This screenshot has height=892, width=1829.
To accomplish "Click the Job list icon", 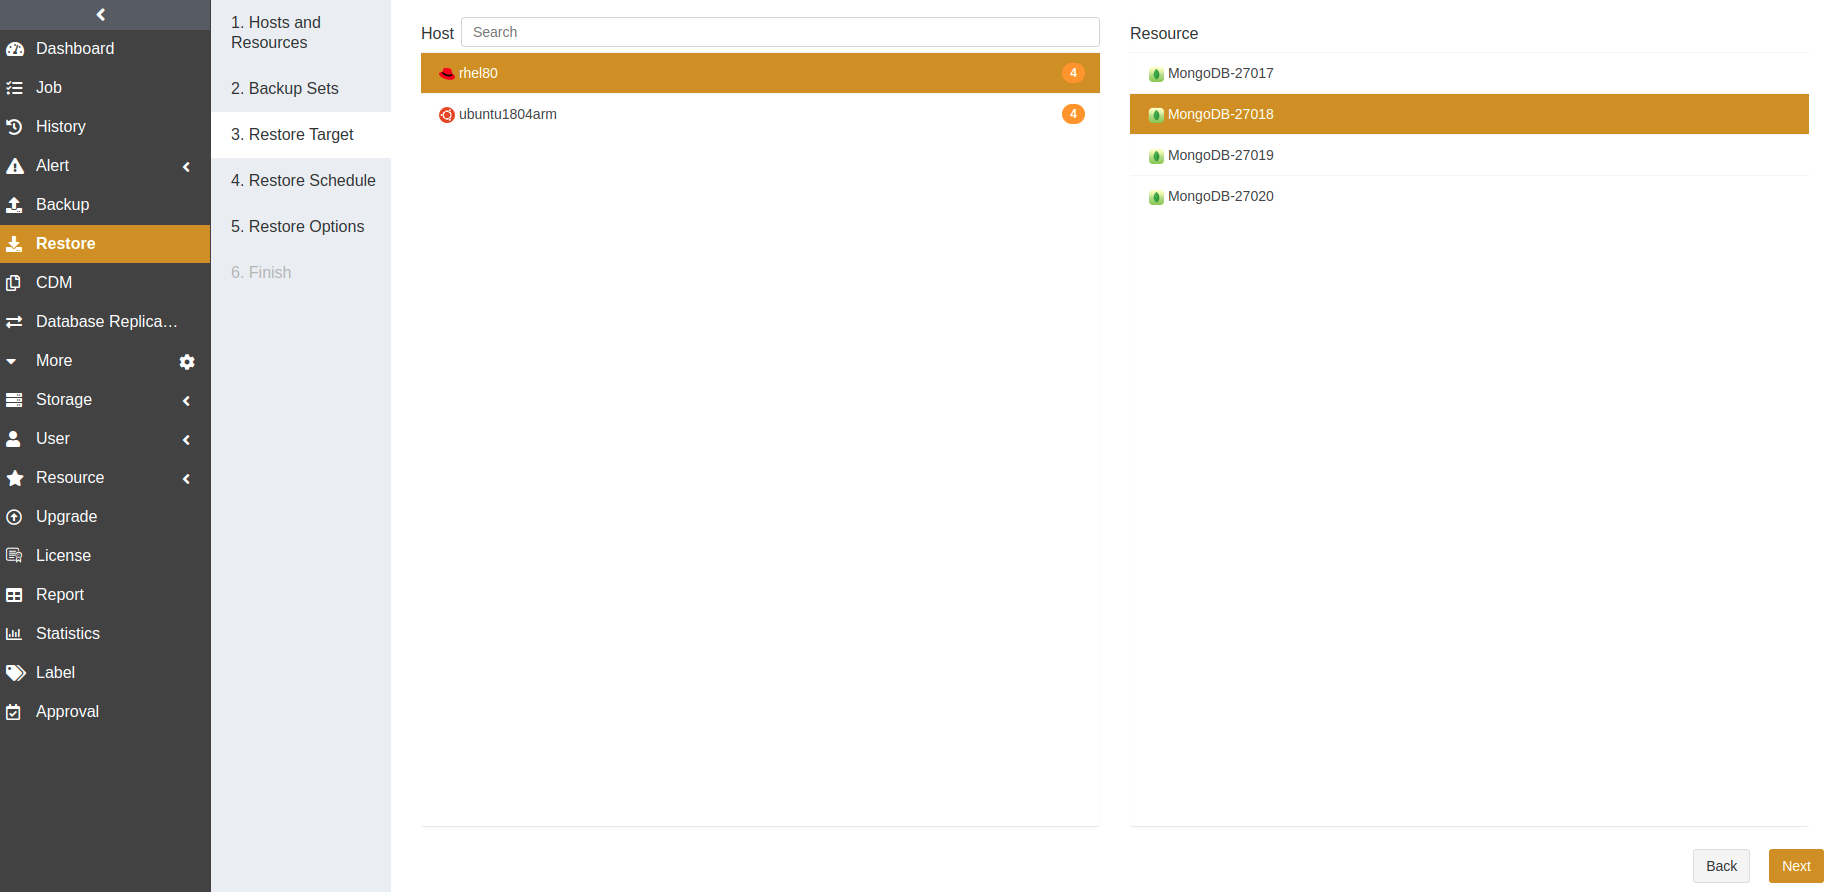I will 15,88.
